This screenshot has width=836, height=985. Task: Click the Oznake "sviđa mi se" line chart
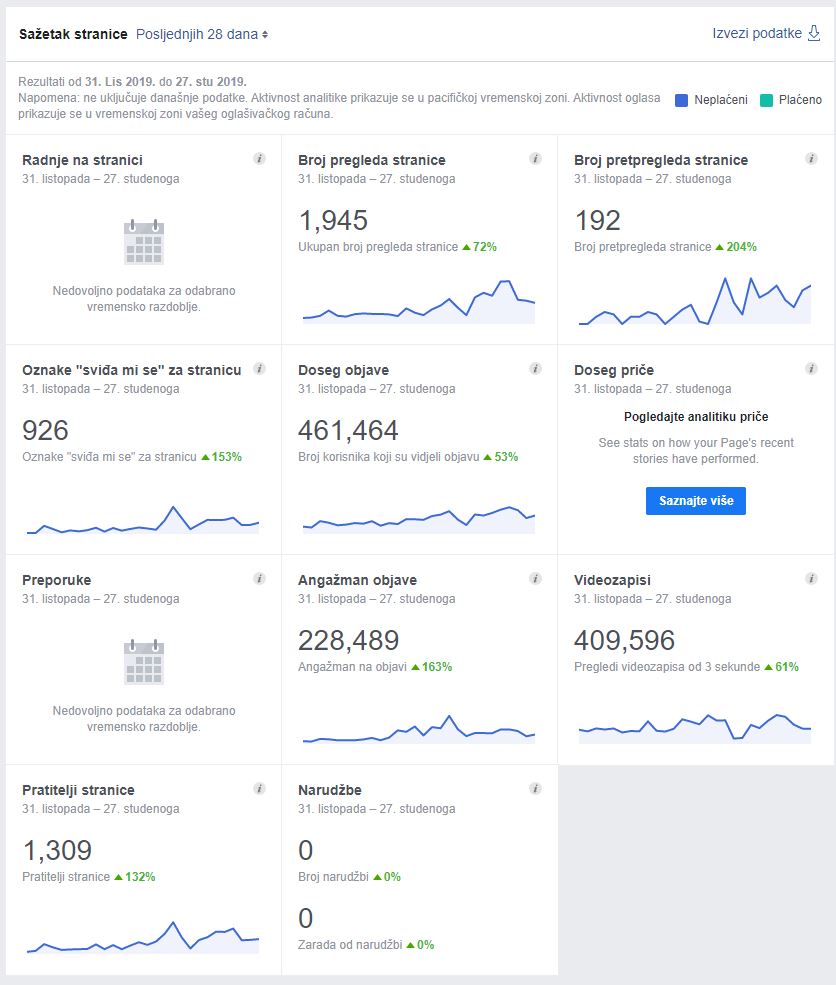click(x=143, y=520)
